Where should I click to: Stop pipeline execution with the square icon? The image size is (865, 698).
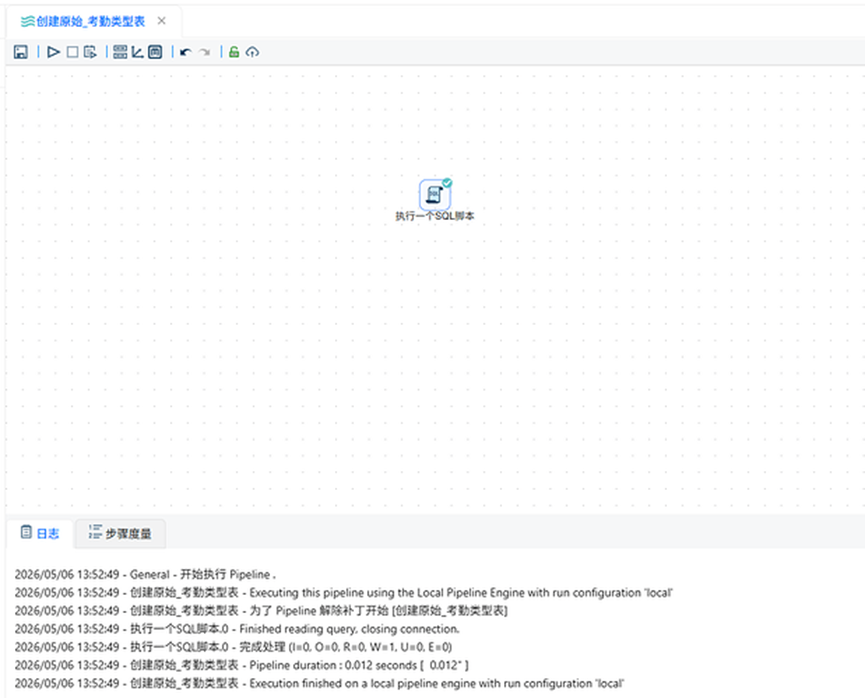tap(72, 52)
